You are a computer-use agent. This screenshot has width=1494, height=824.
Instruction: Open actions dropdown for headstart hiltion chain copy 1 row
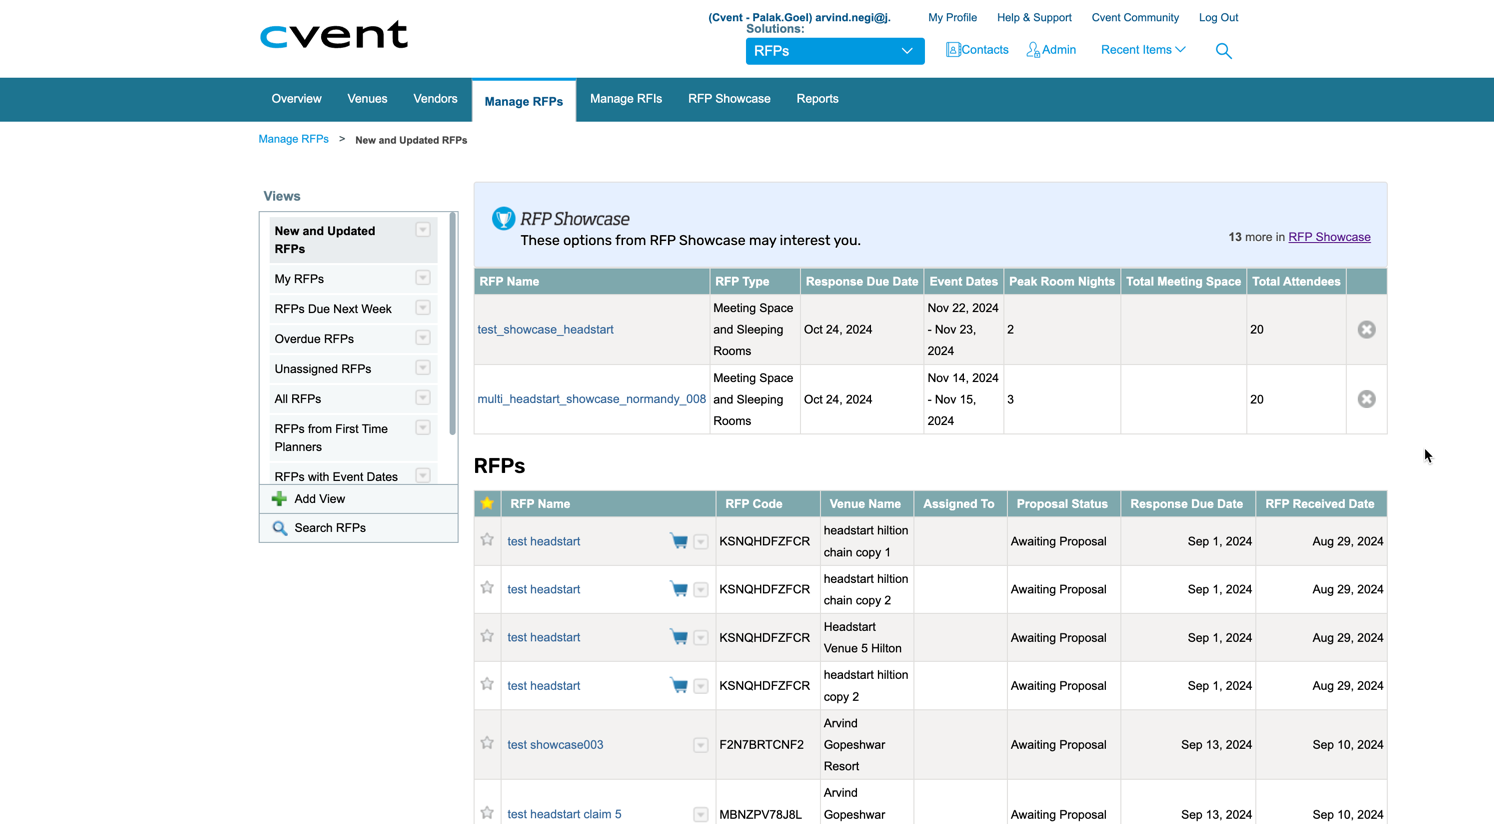pos(701,542)
